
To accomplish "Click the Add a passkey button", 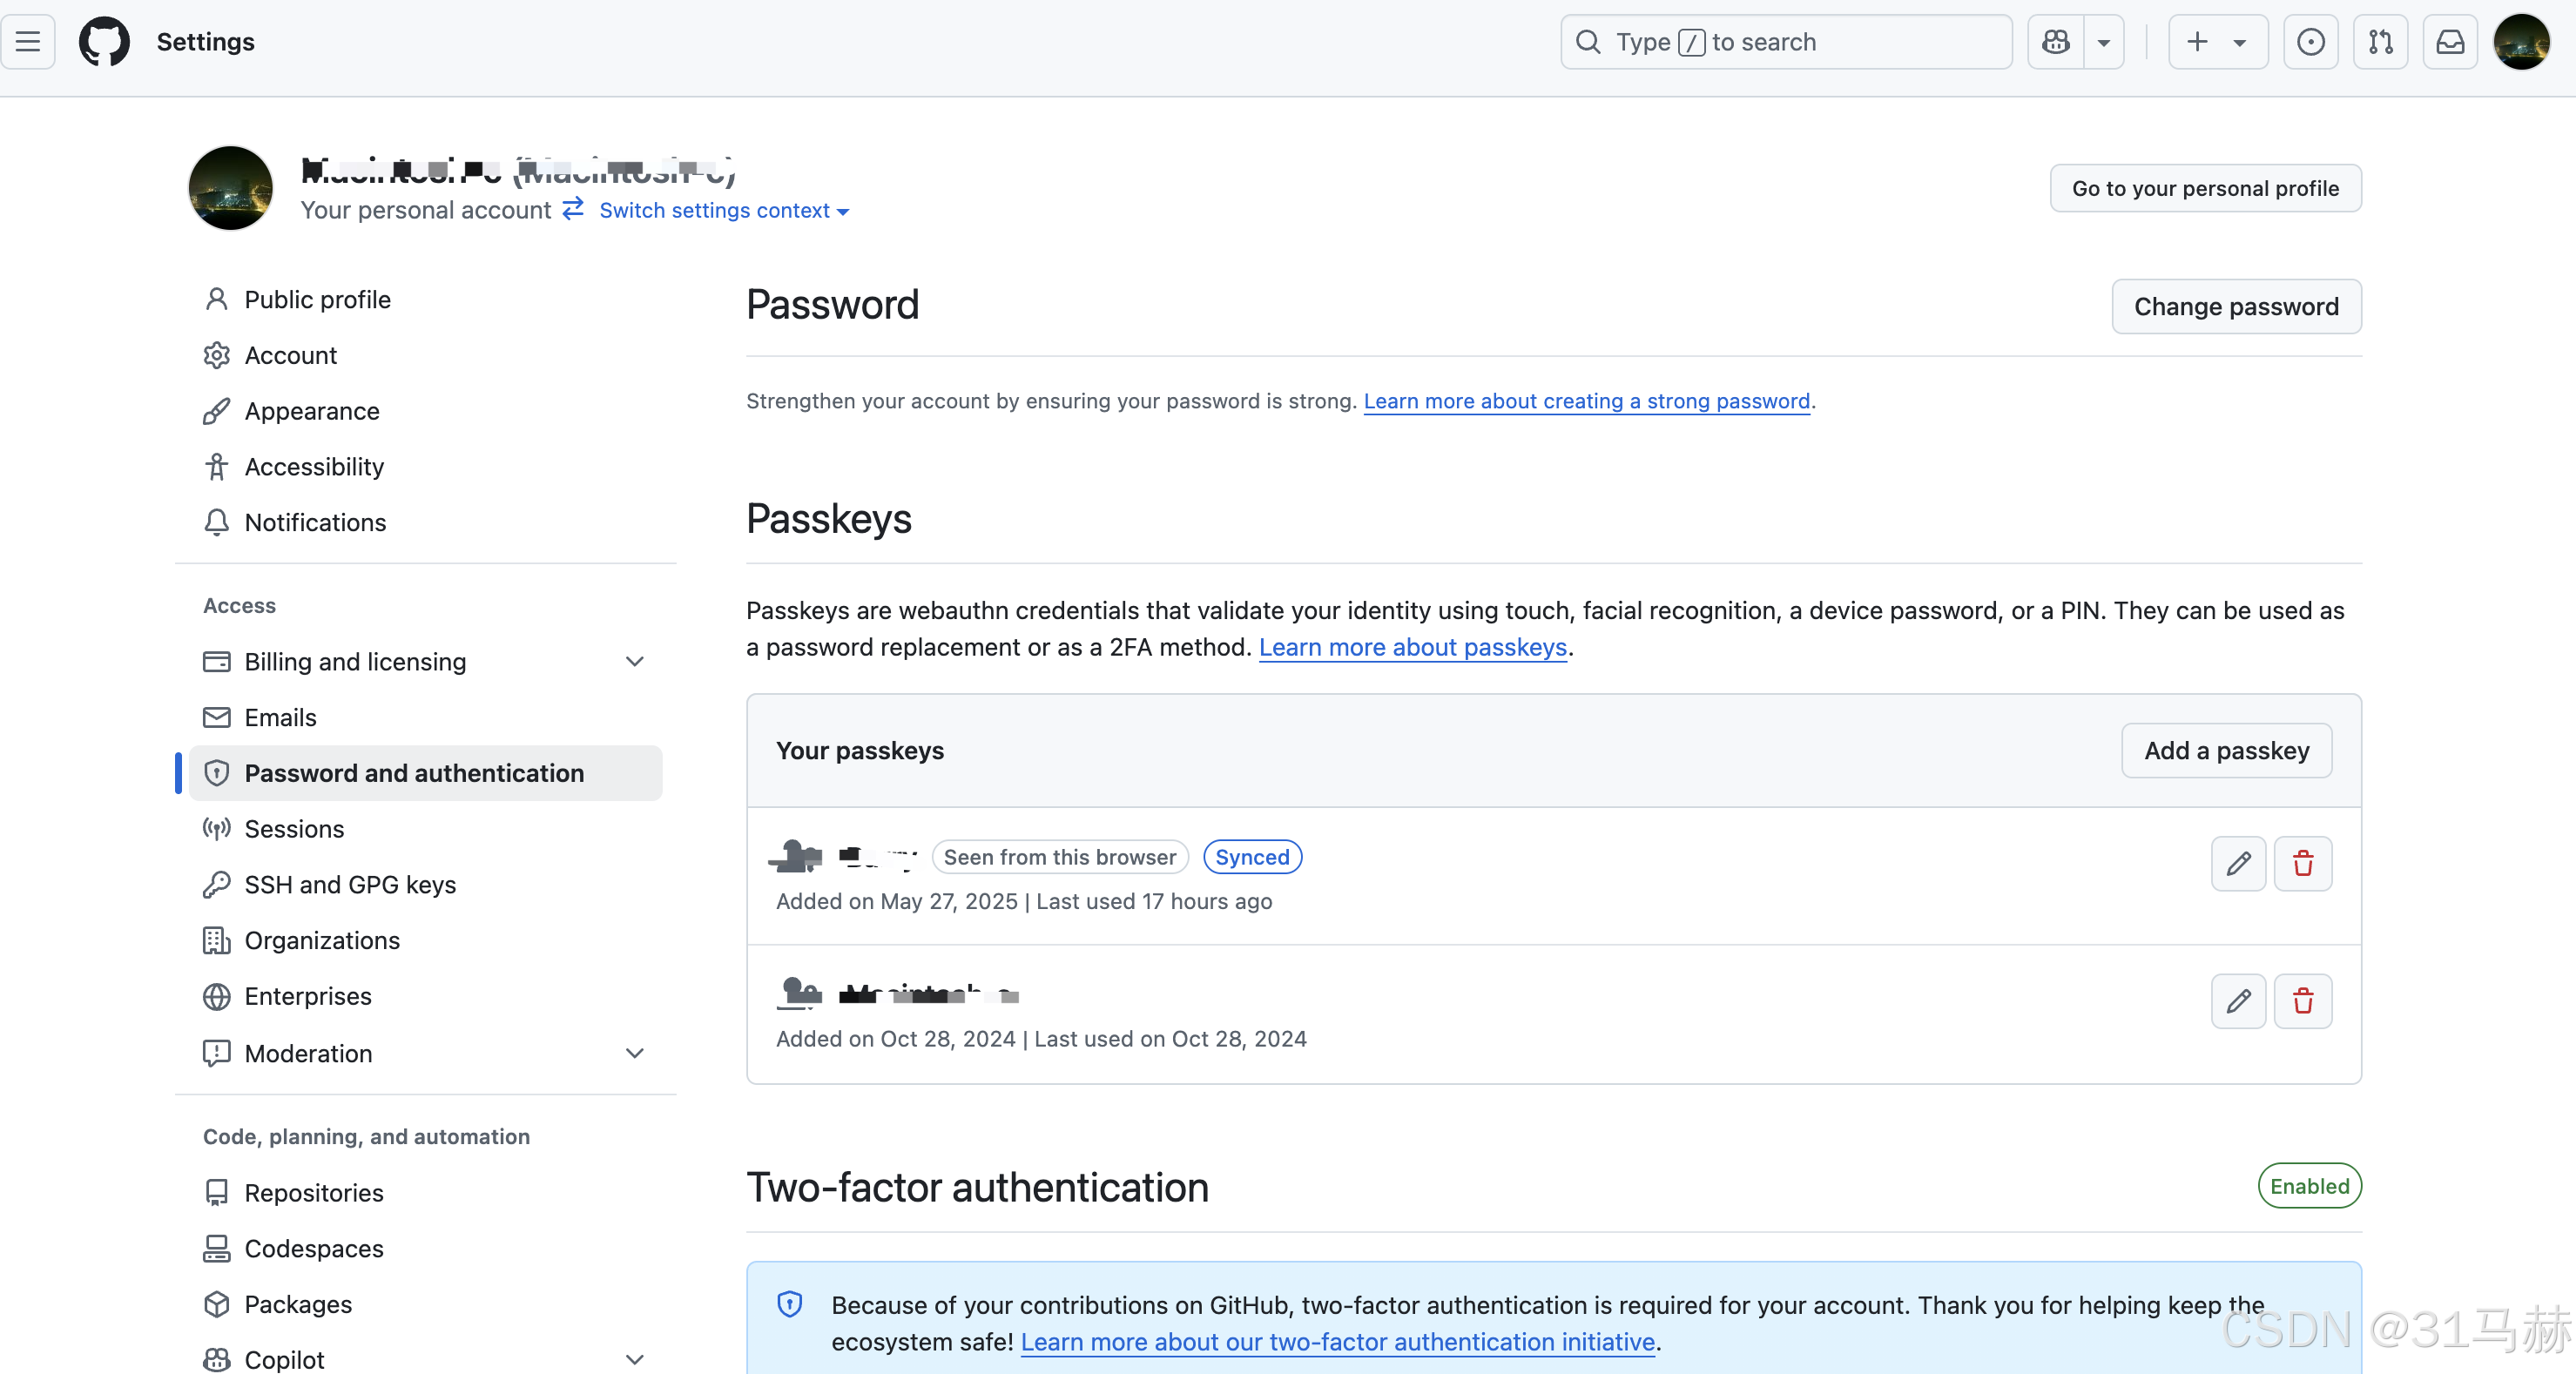I will click(2226, 751).
